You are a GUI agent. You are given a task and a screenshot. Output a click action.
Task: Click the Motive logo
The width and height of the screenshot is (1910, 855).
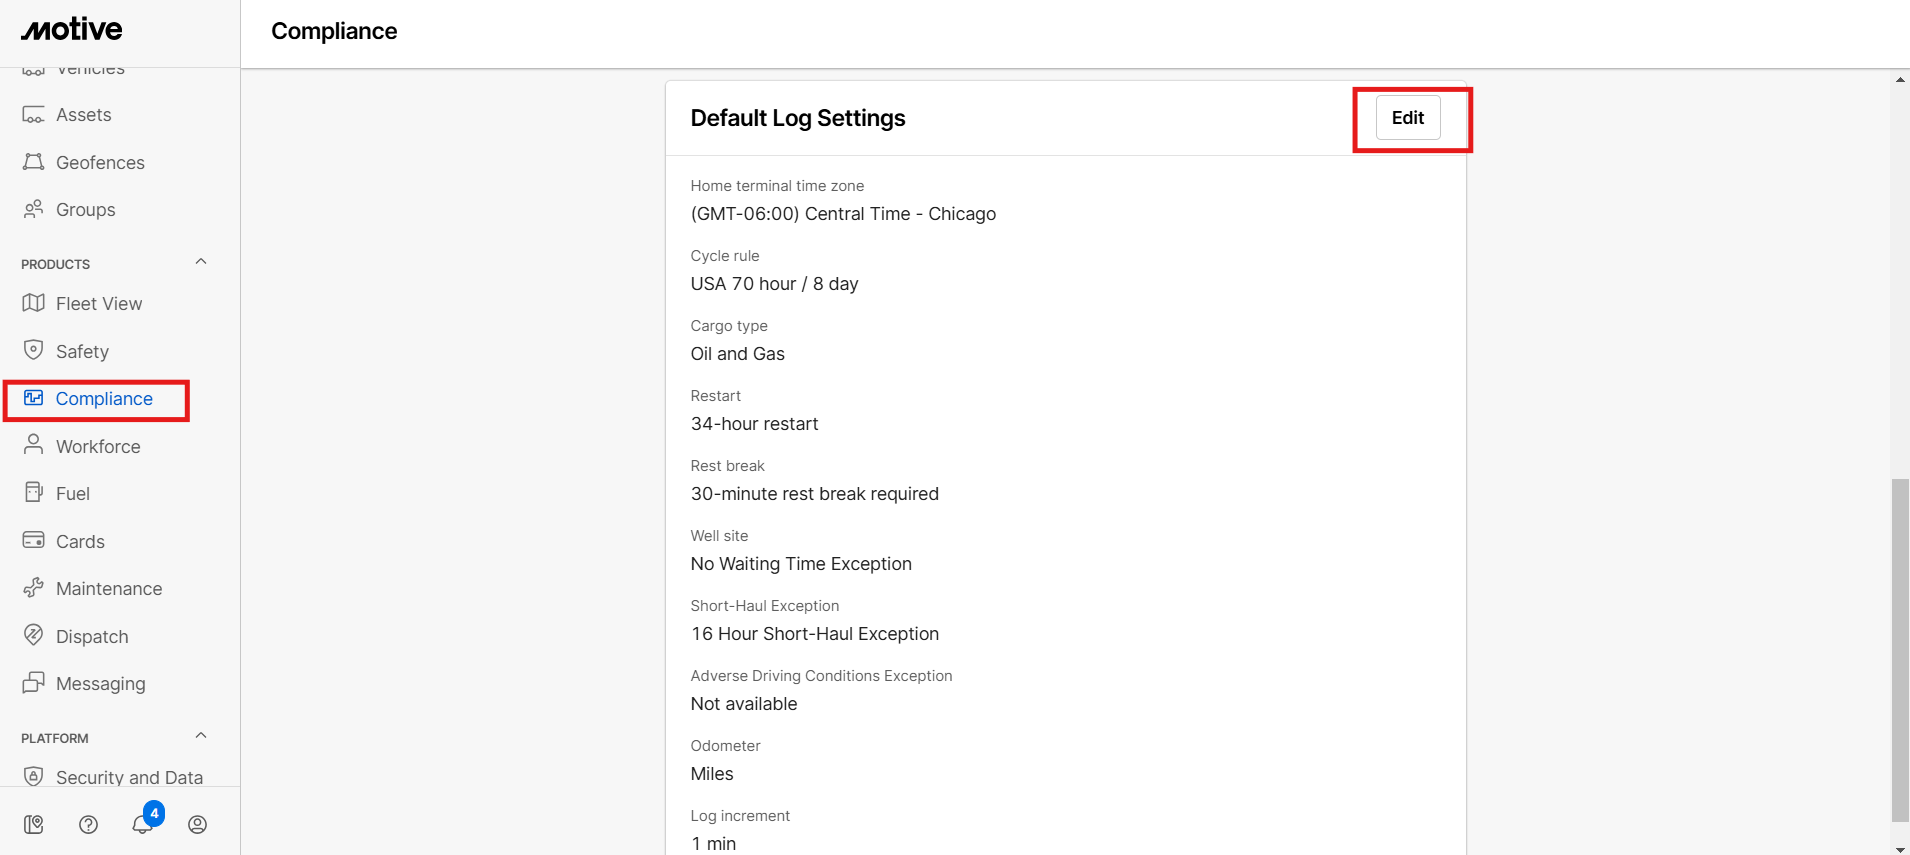point(72,30)
